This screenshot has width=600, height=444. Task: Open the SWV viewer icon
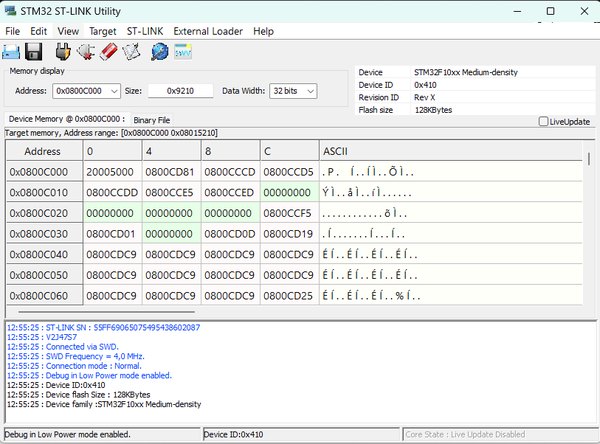183,51
